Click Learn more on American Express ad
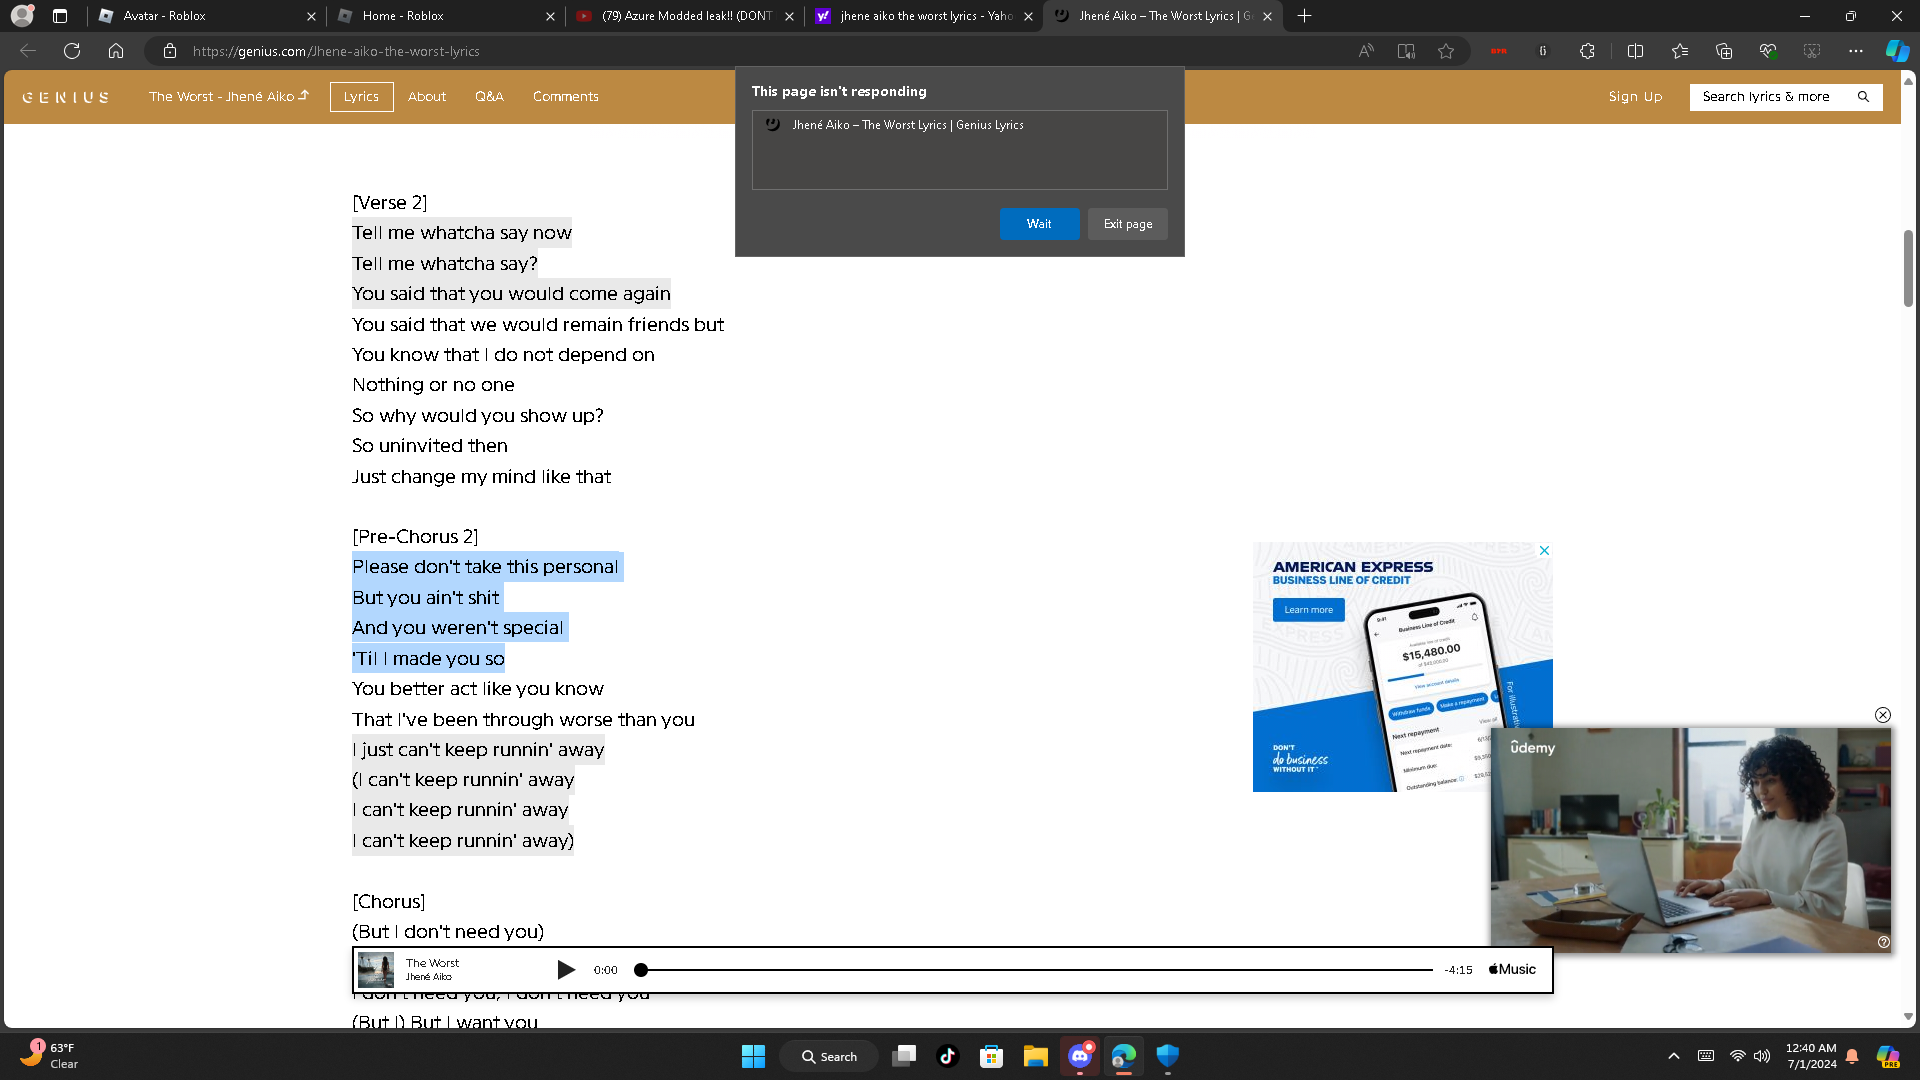1920x1080 pixels. (x=1308, y=610)
